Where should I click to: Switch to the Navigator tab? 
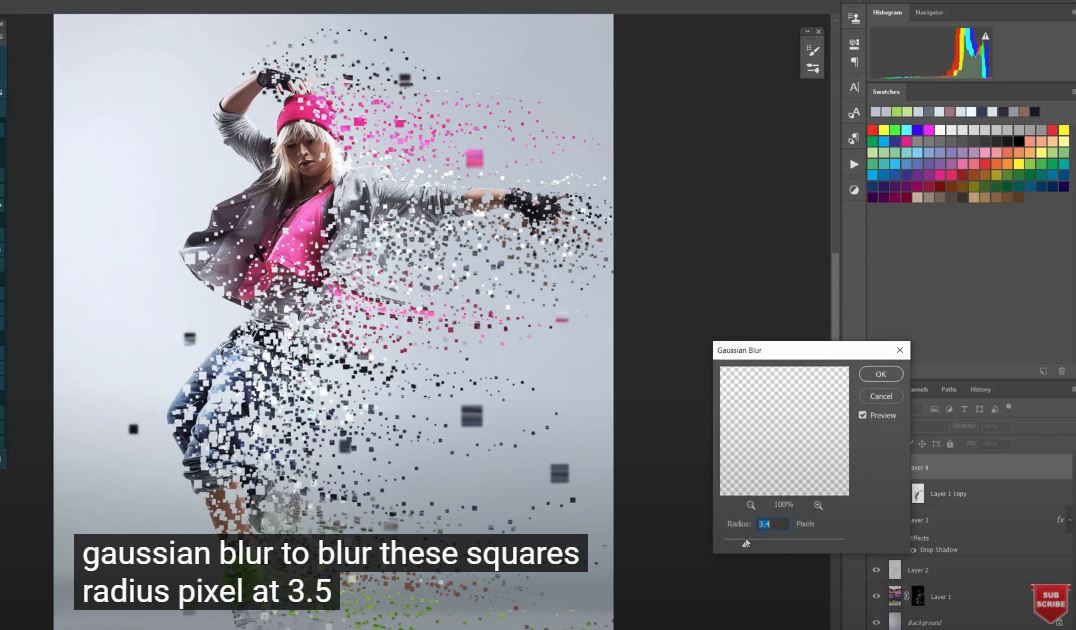929,12
